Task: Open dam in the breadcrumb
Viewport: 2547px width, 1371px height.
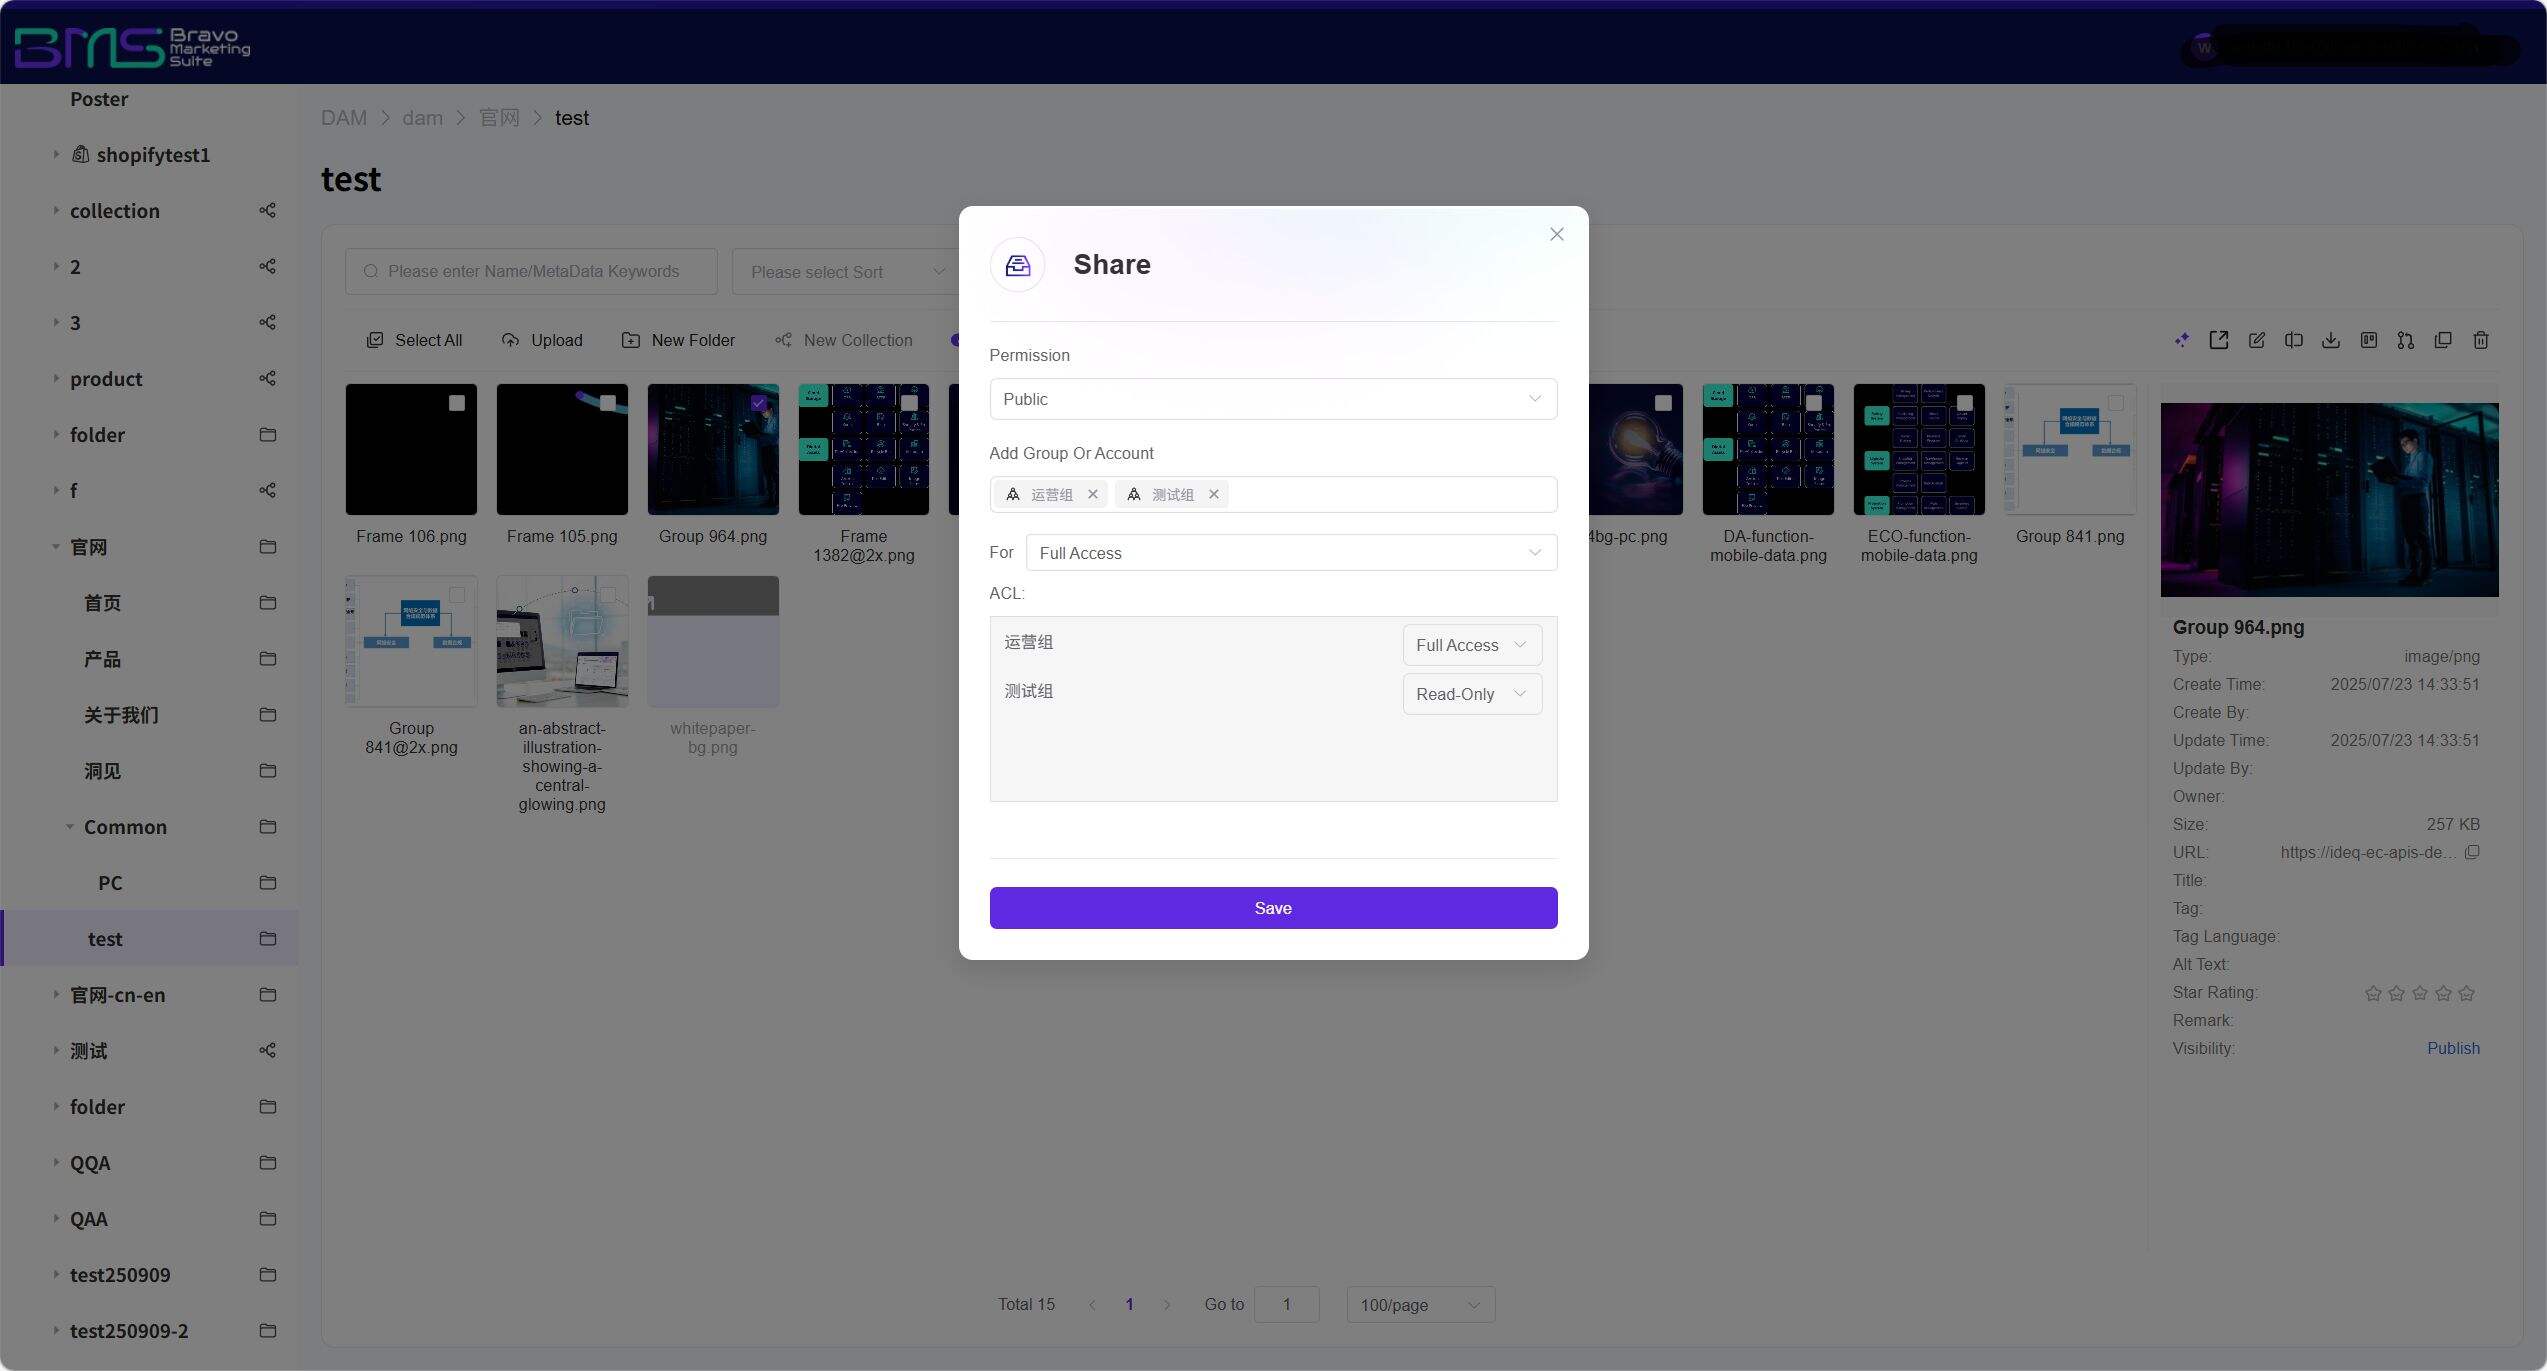Action: pyautogui.click(x=422, y=118)
